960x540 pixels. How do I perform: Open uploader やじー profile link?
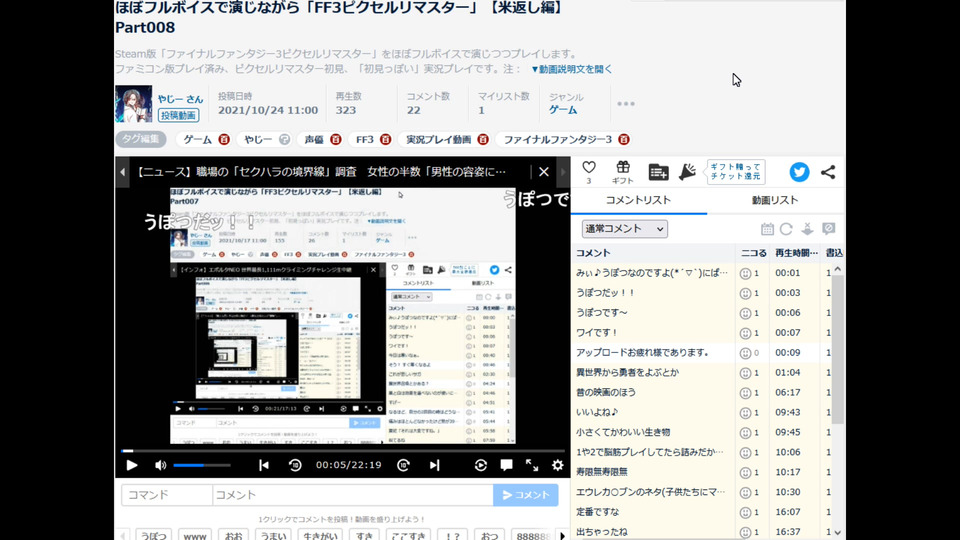[180, 99]
